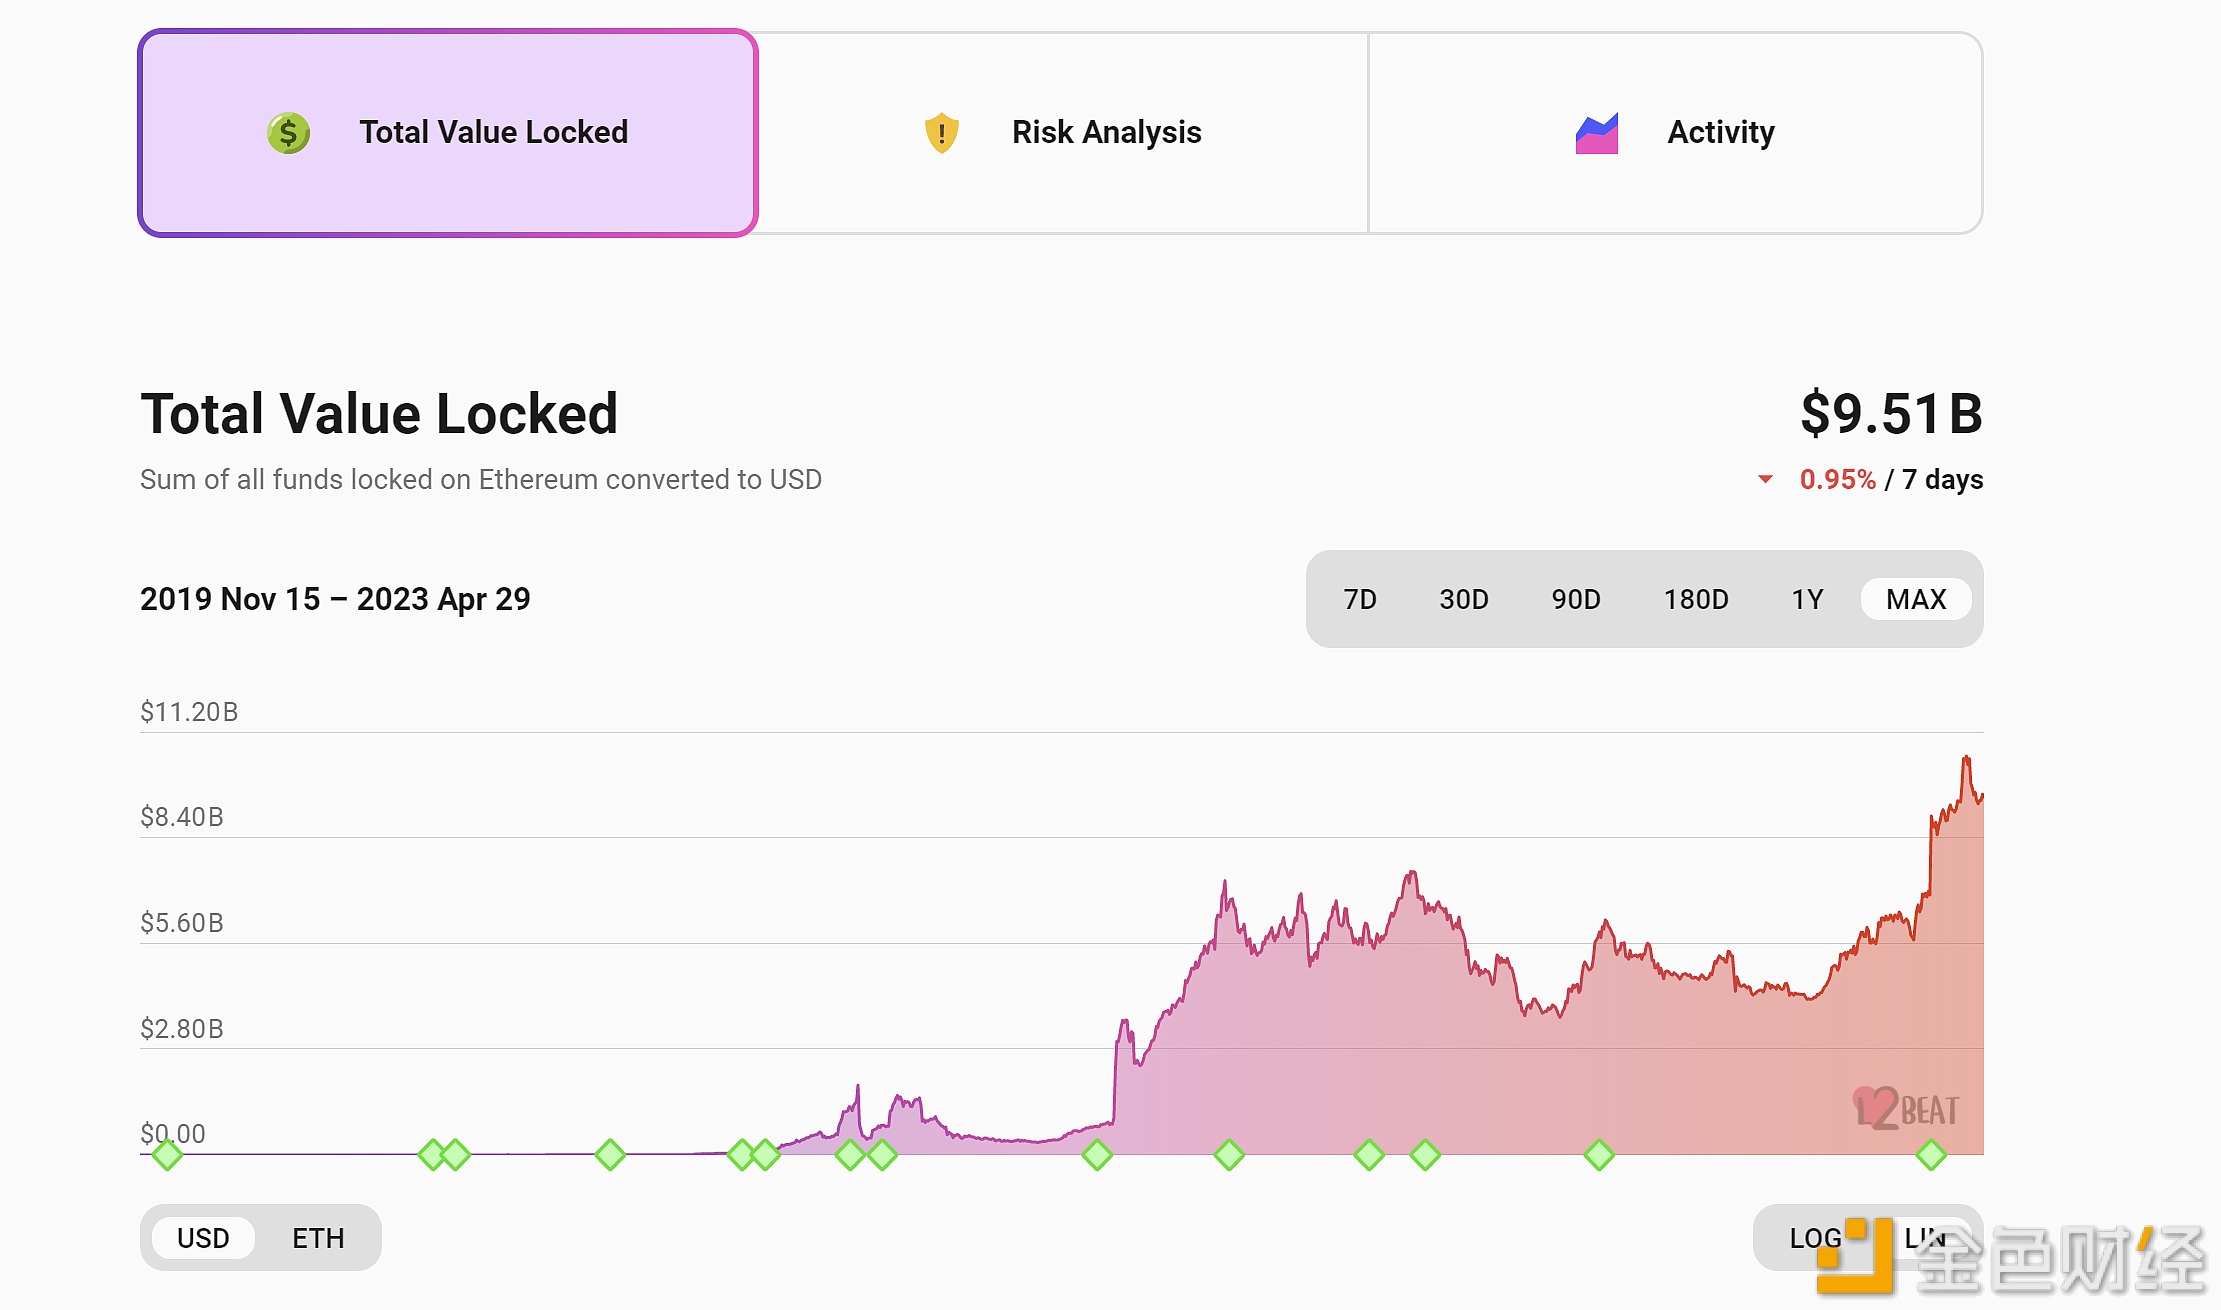Click the MAX time range button

point(1916,598)
